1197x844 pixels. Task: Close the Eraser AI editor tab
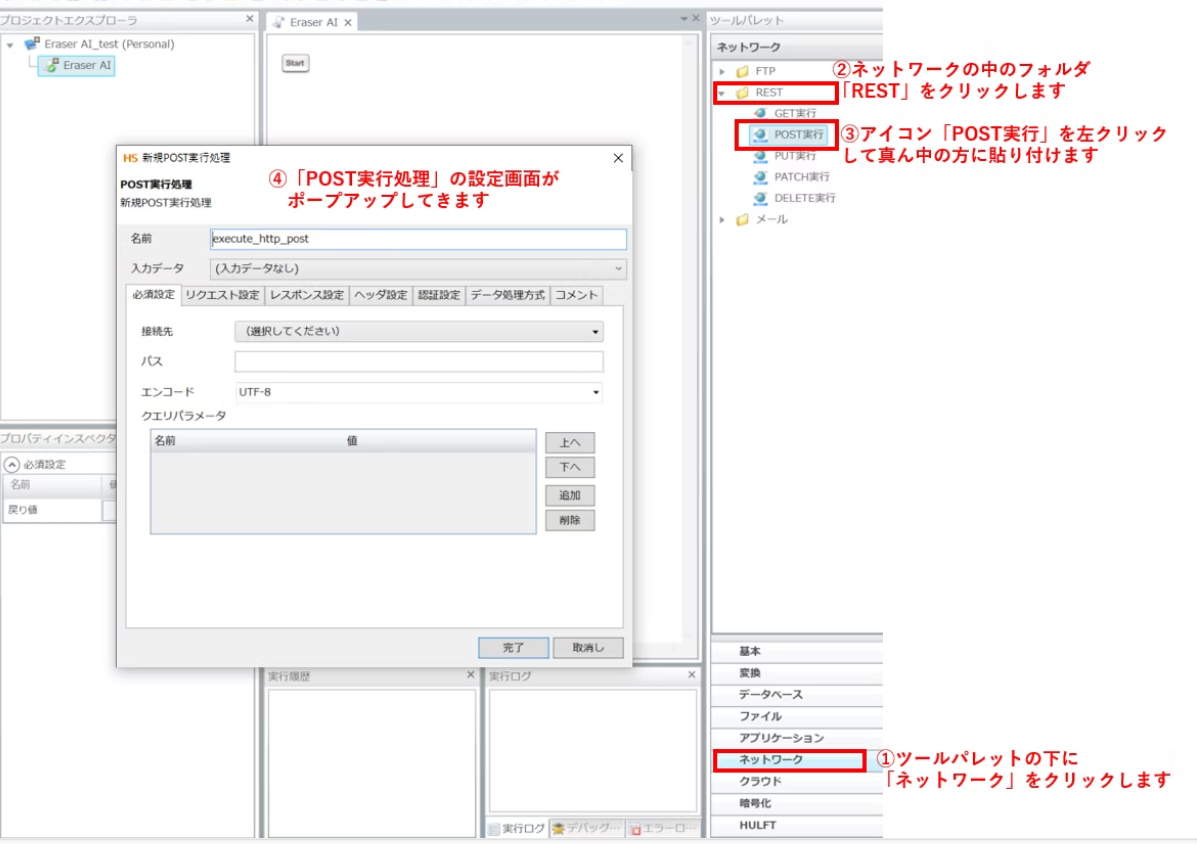(348, 23)
